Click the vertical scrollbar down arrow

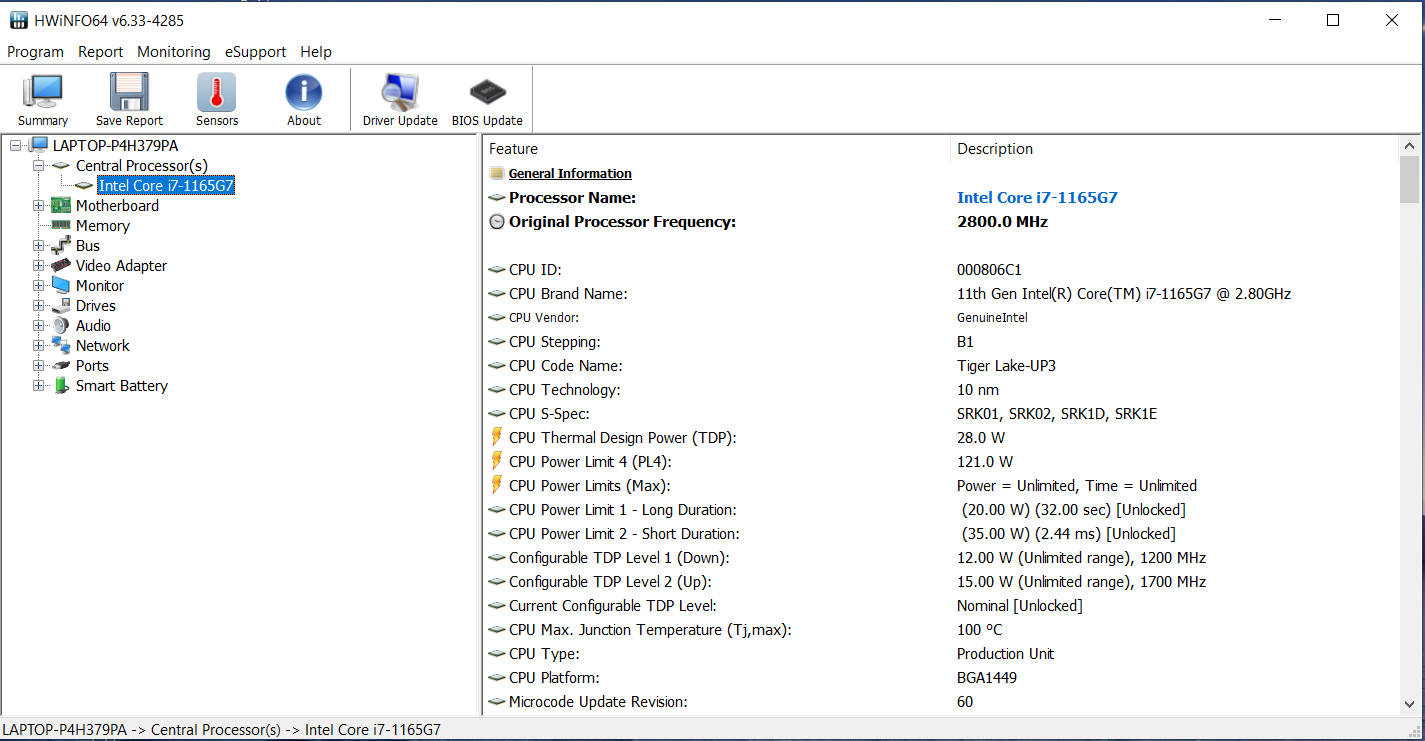click(1409, 704)
